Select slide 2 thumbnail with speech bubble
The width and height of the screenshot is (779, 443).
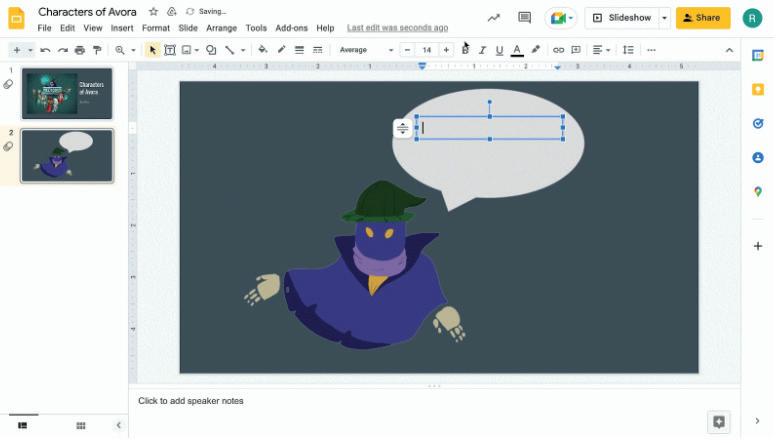[67, 155]
